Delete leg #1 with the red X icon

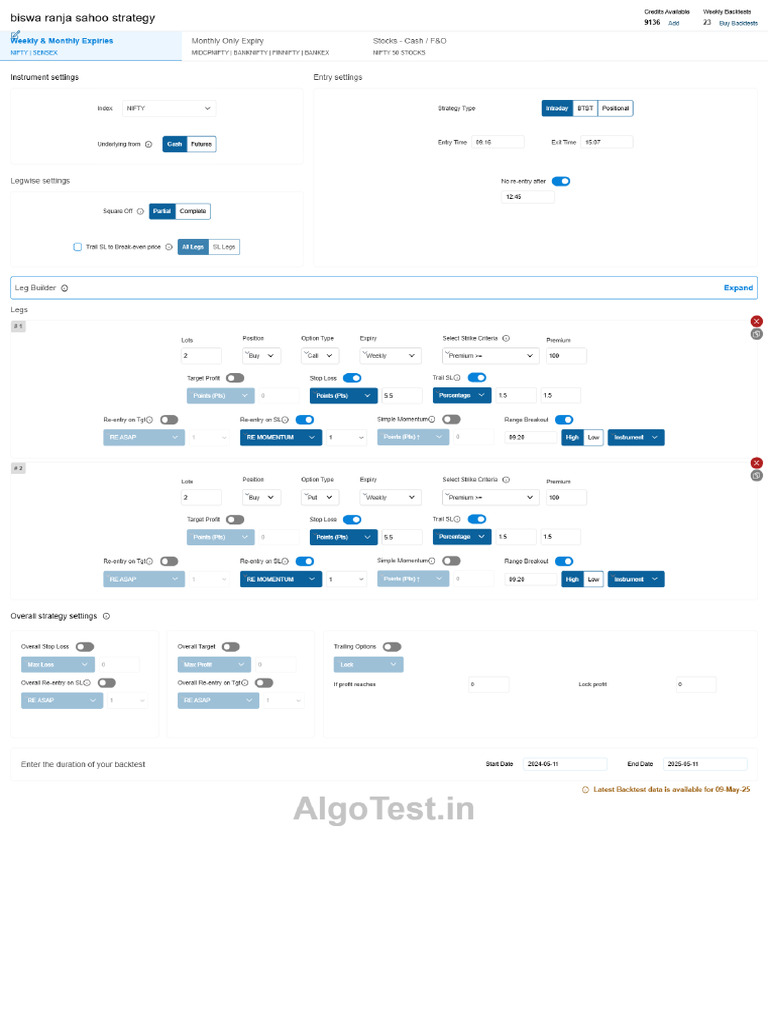coord(756,321)
